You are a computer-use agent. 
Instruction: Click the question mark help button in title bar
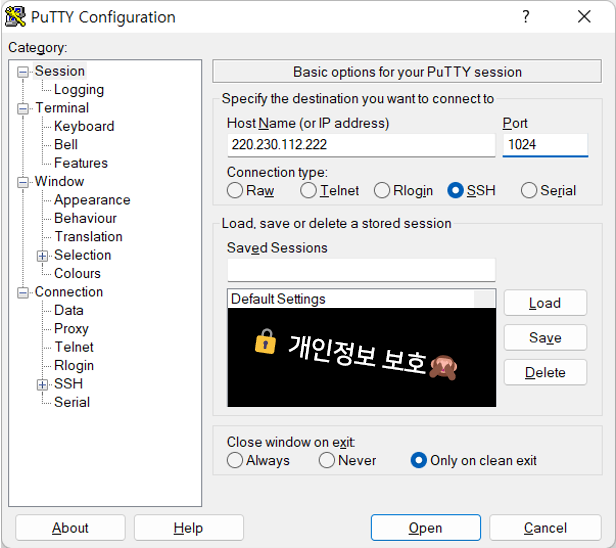[526, 17]
